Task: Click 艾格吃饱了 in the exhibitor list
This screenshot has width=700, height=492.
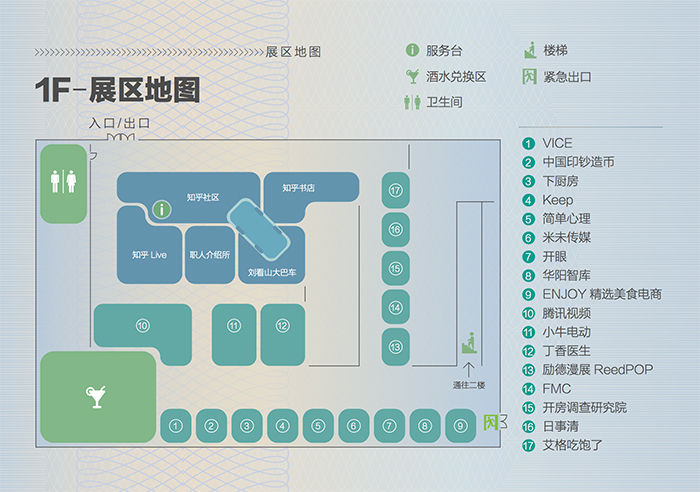Action: [572, 445]
